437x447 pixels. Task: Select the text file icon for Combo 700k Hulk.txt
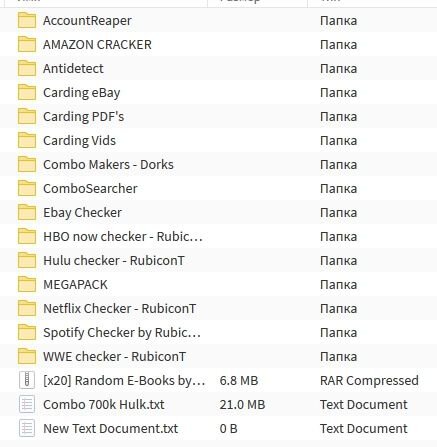(27, 404)
